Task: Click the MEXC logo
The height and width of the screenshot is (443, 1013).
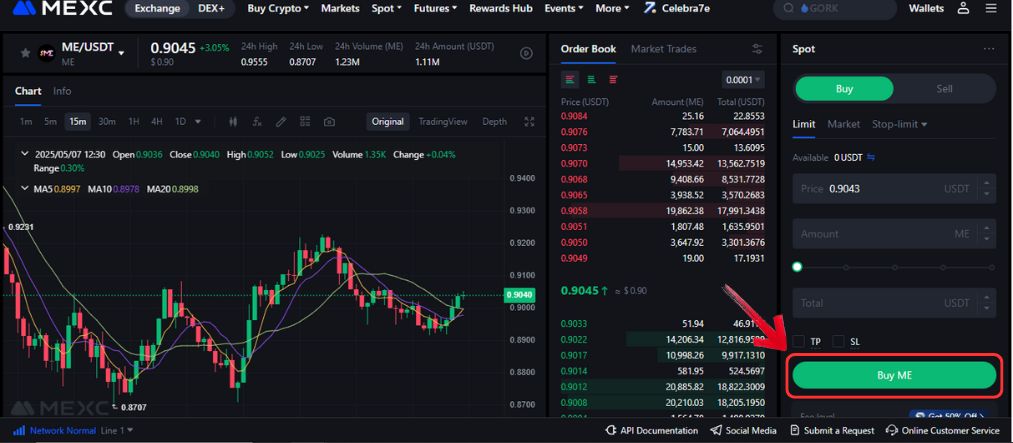Action: tap(62, 8)
